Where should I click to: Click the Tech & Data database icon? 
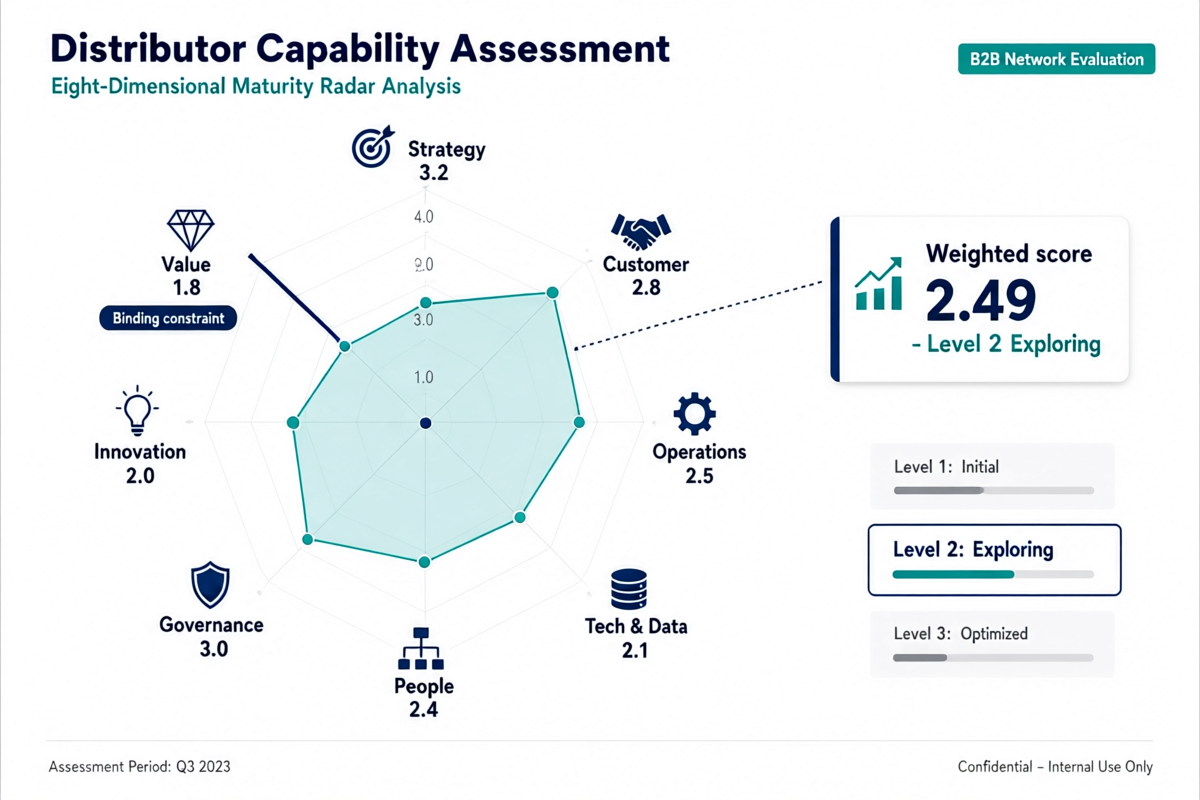pyautogui.click(x=629, y=589)
